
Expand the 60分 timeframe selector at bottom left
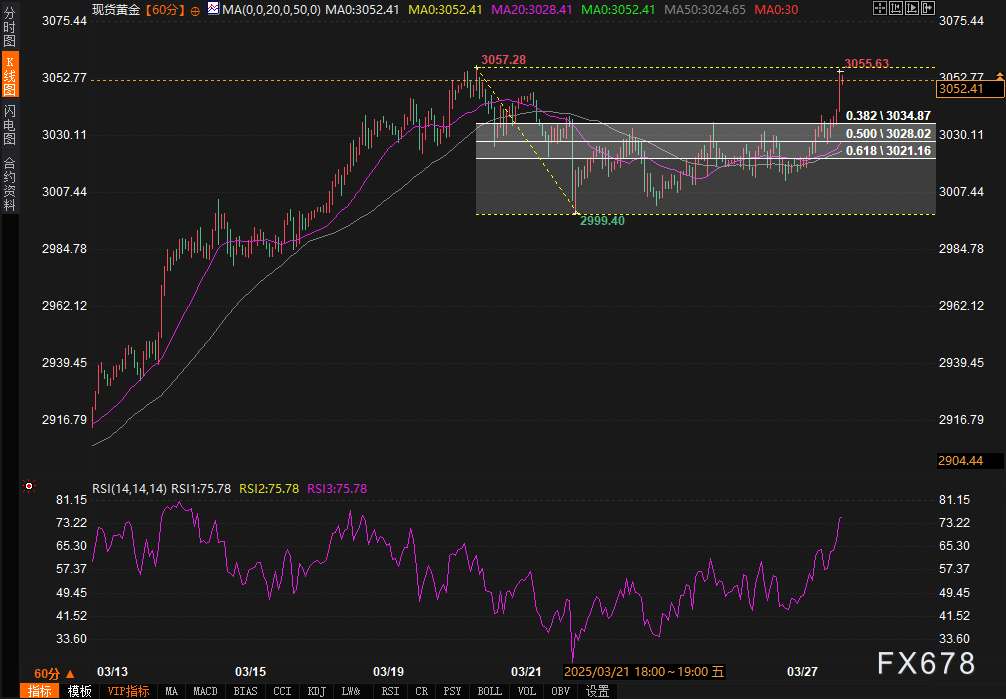(54, 673)
